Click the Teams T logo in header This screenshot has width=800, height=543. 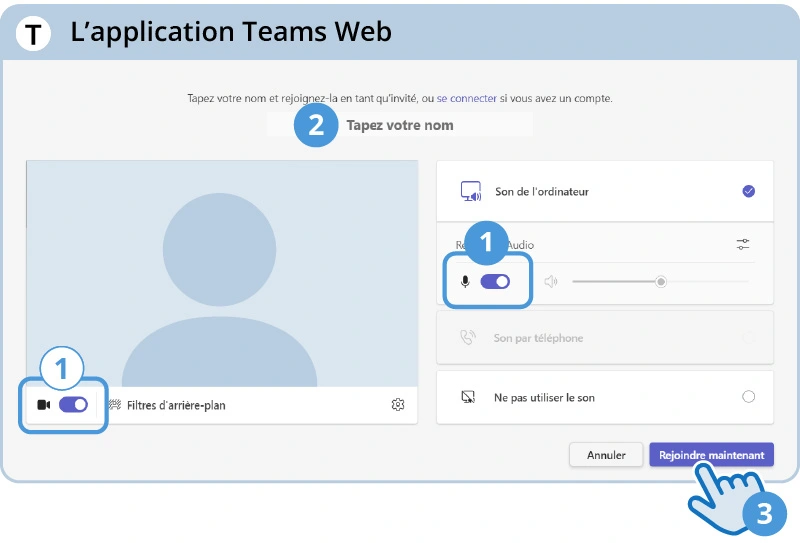[34, 34]
